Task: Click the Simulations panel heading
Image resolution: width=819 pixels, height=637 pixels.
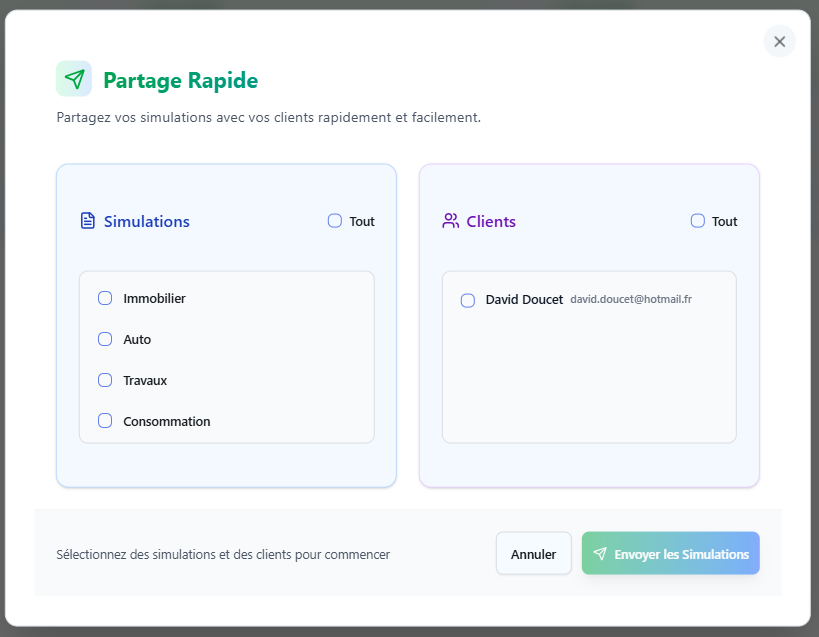Action: tap(146, 221)
